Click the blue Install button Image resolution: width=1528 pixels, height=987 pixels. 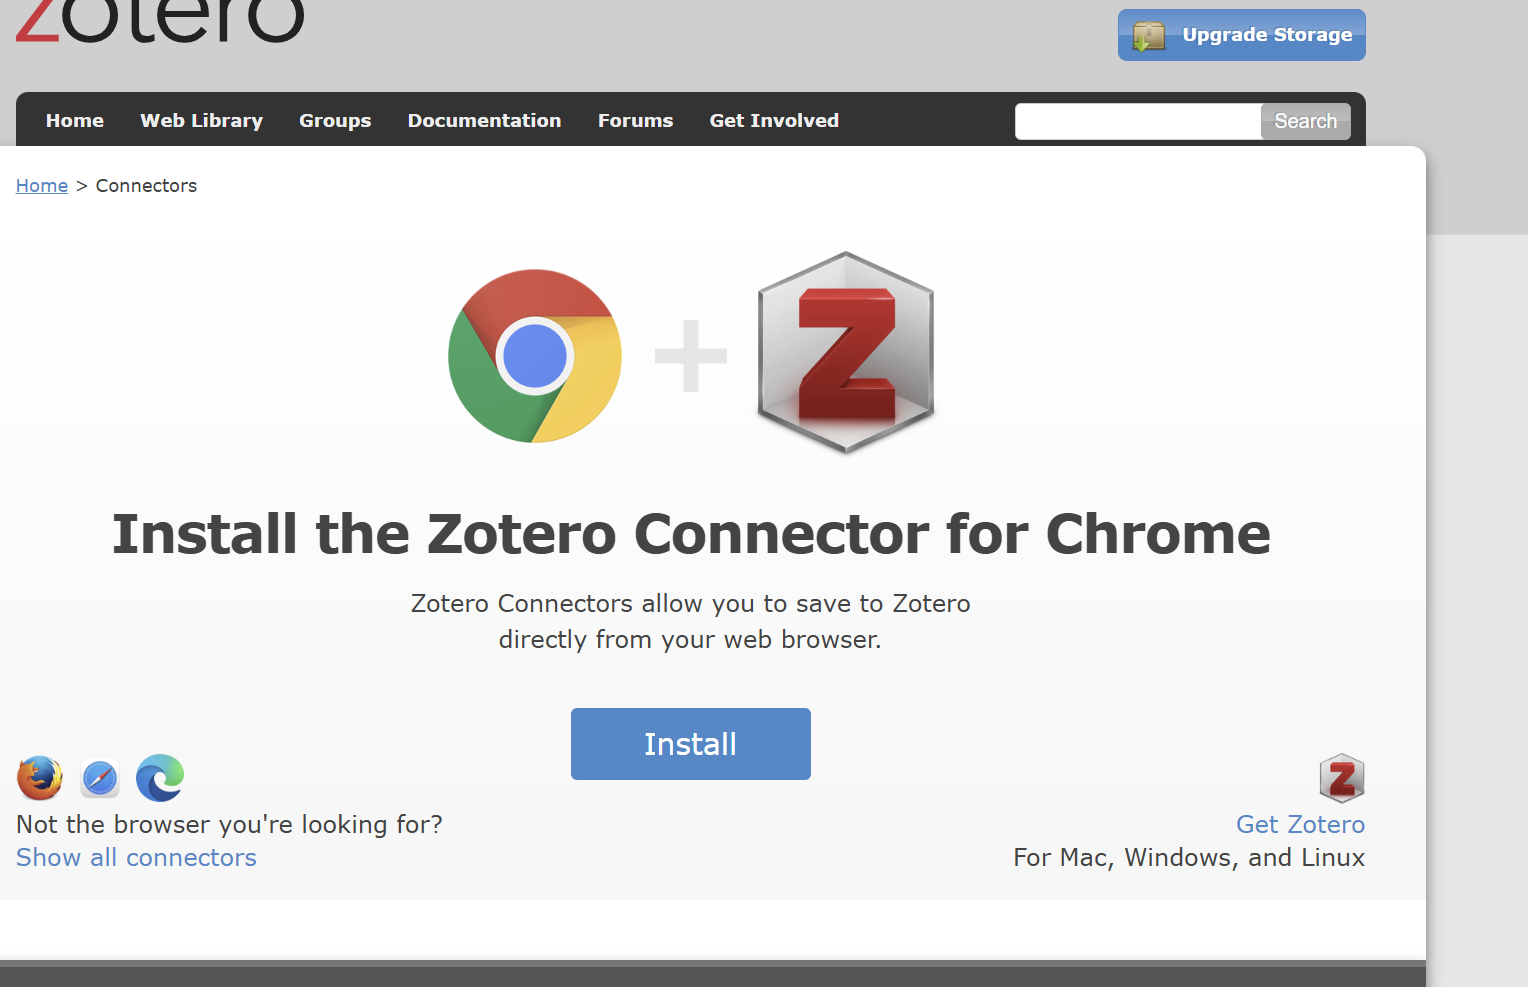pyautogui.click(x=691, y=744)
